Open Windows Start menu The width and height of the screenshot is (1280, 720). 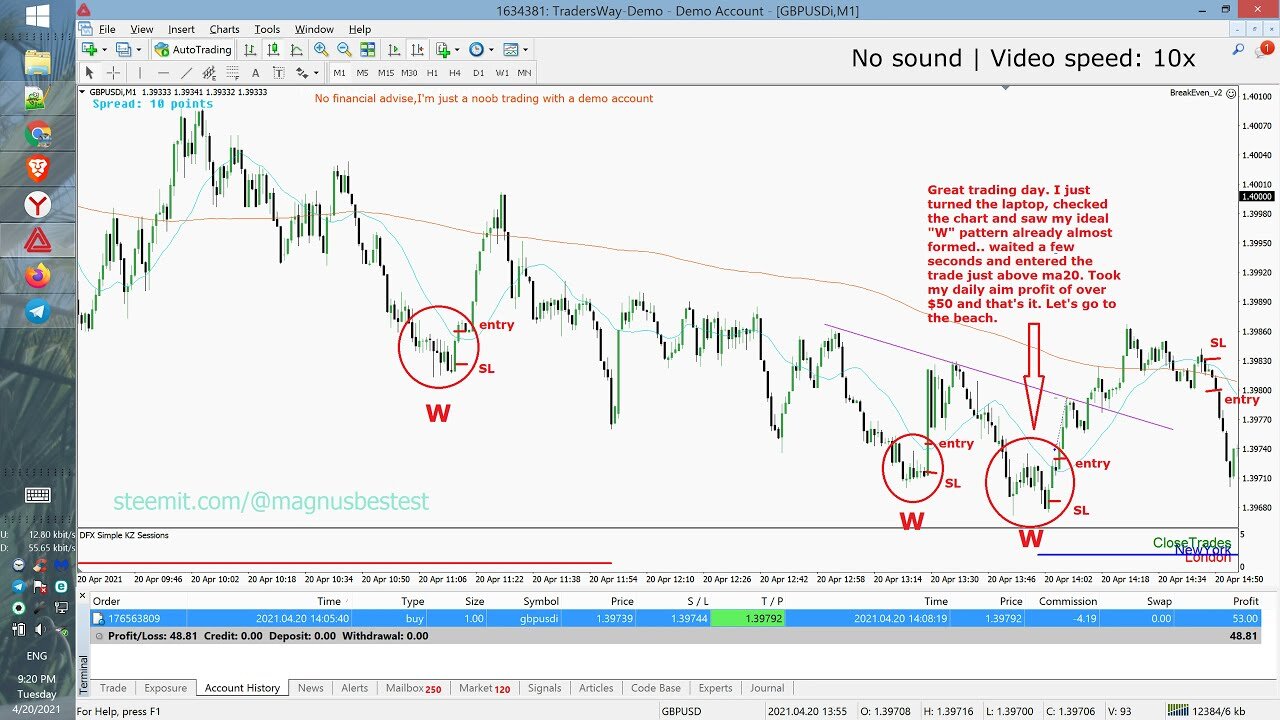38,16
